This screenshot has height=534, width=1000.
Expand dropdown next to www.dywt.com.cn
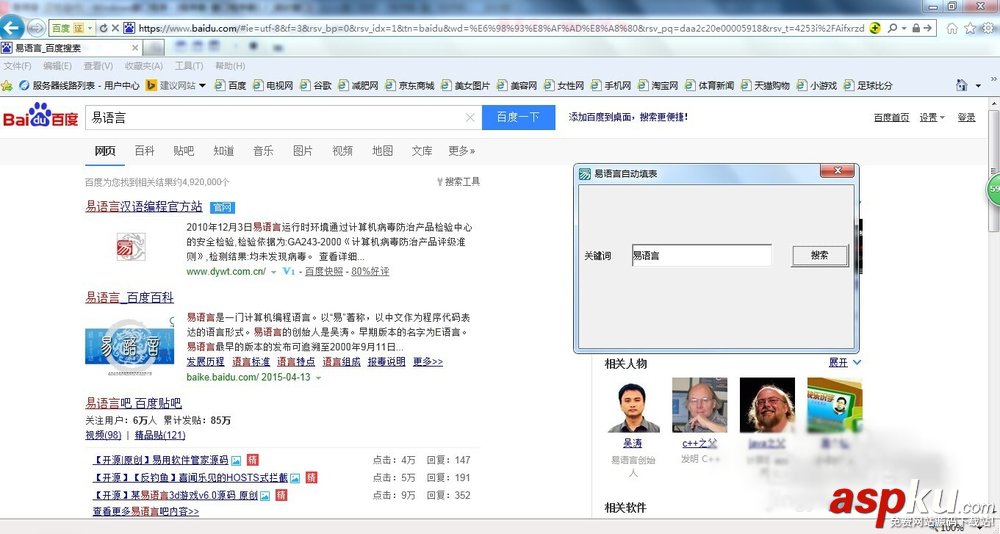tap(274, 272)
